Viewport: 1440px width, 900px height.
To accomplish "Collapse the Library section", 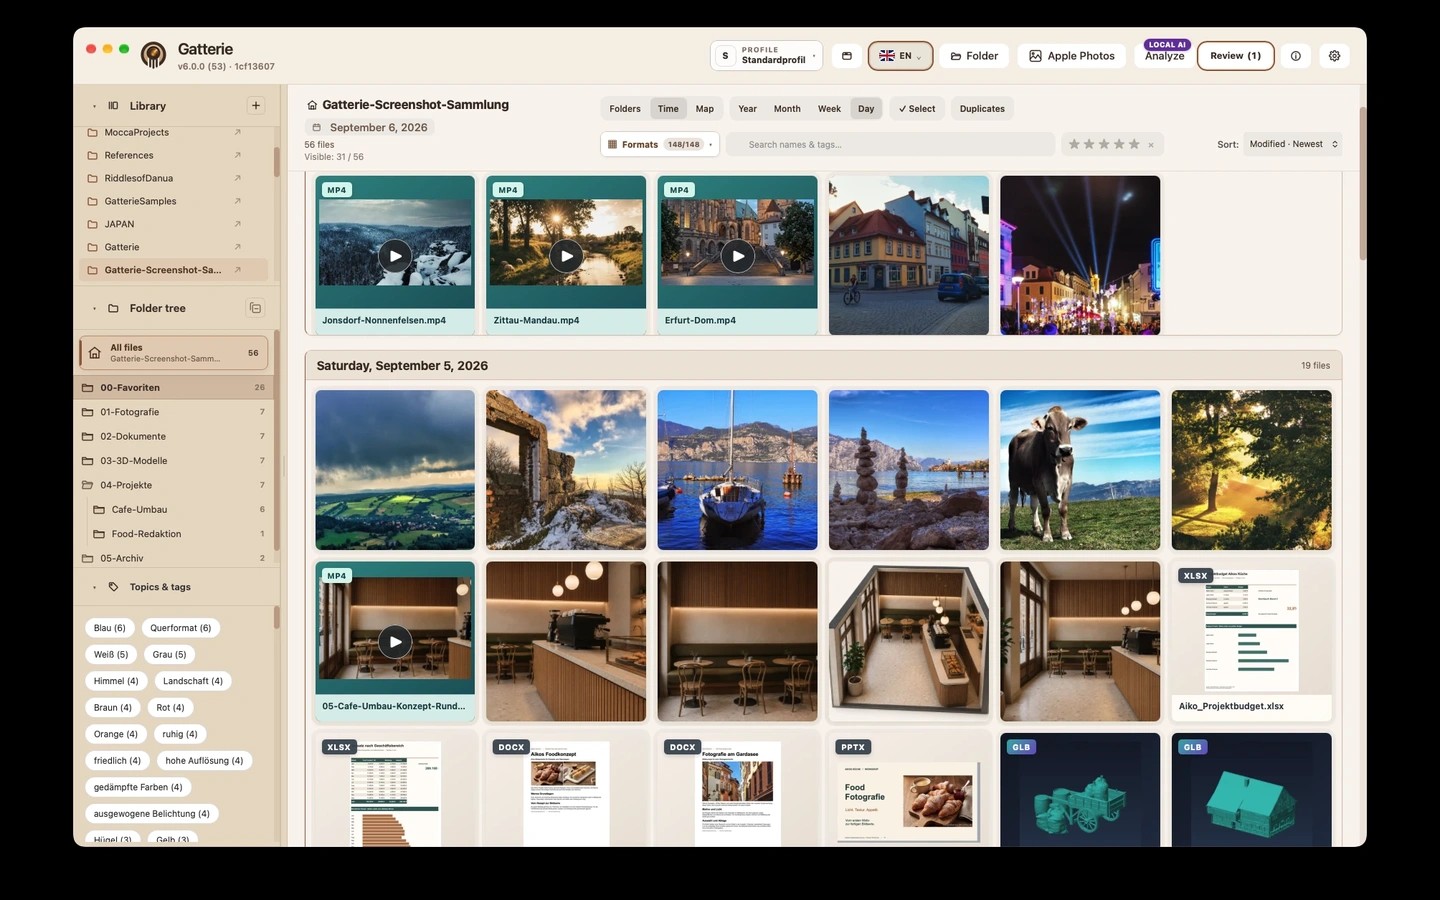I will [95, 106].
